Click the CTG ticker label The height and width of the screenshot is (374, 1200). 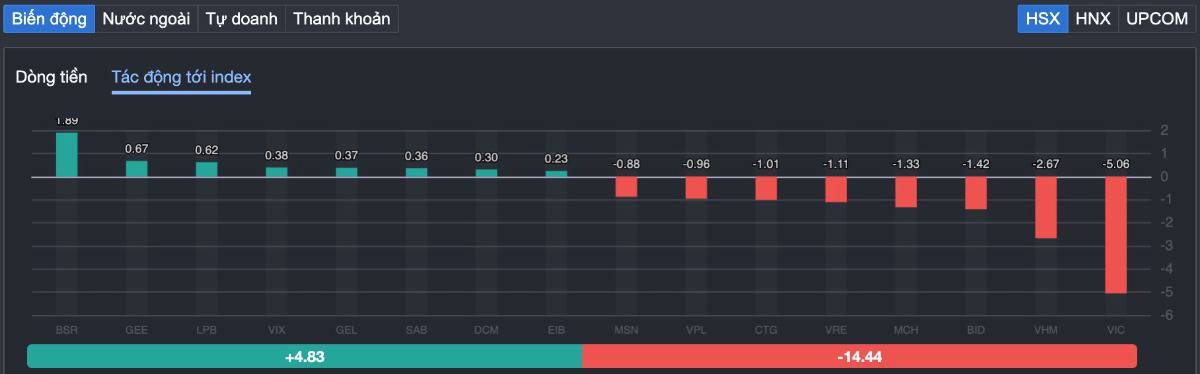tap(766, 329)
